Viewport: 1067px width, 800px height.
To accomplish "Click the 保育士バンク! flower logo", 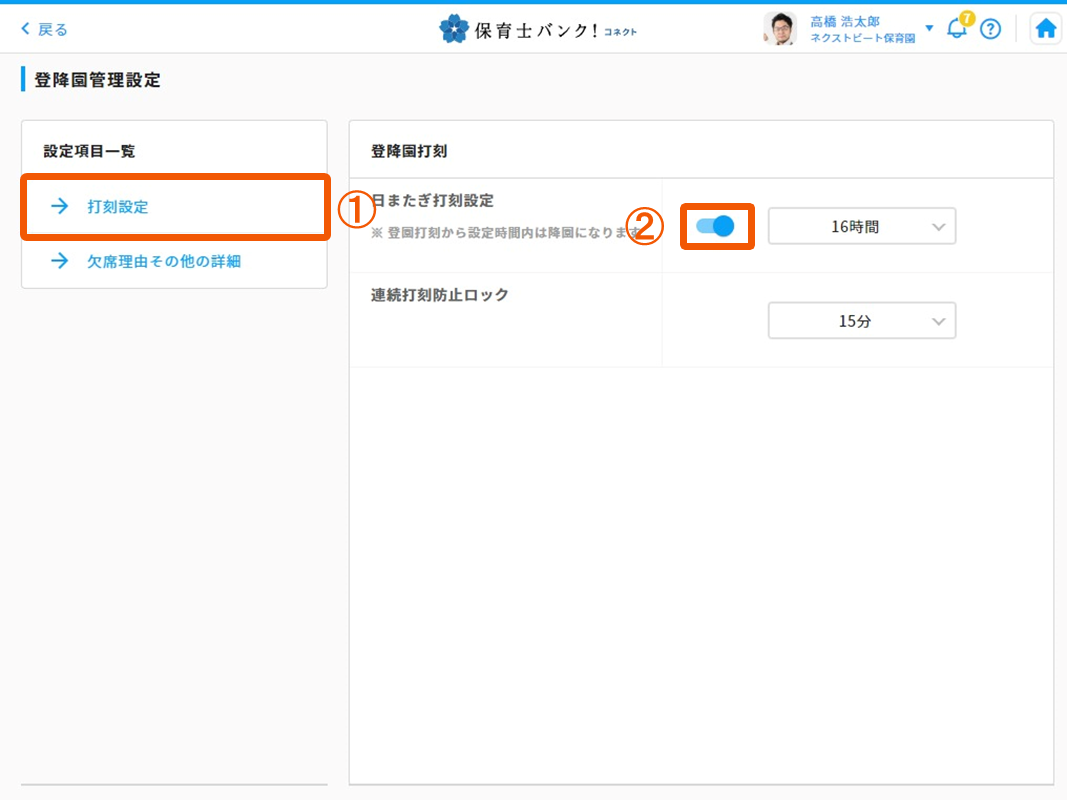I will pyautogui.click(x=453, y=29).
